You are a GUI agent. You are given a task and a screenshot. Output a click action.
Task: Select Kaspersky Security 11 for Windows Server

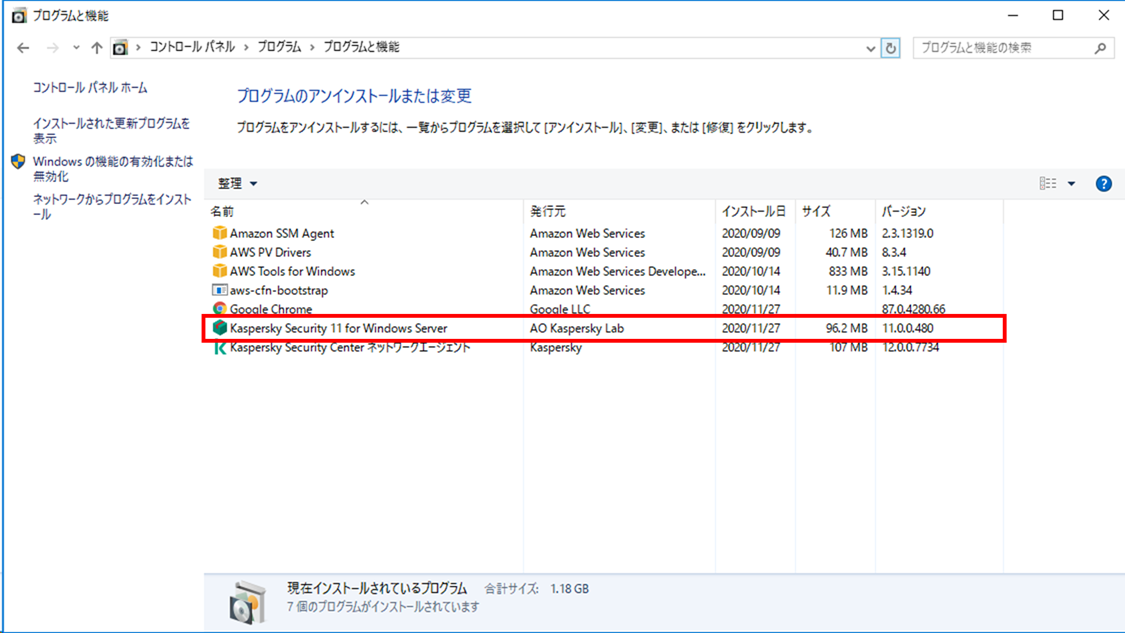(338, 328)
